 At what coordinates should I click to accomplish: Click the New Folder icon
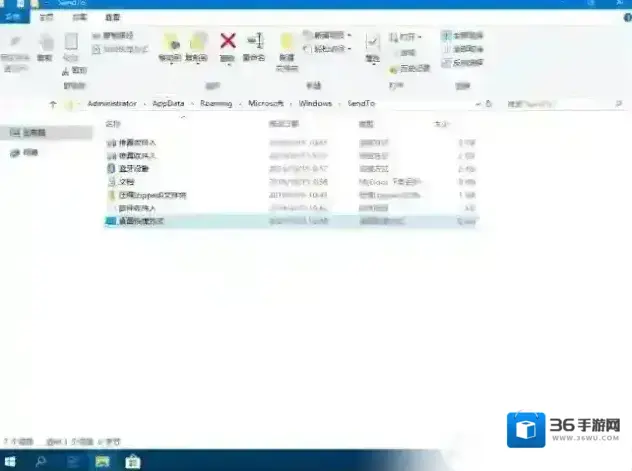coord(287,44)
